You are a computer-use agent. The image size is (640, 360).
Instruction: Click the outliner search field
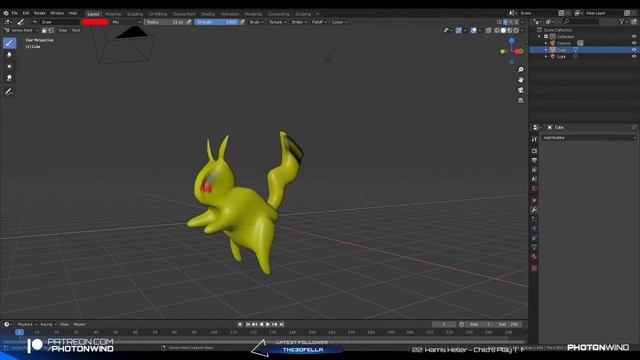(x=581, y=22)
